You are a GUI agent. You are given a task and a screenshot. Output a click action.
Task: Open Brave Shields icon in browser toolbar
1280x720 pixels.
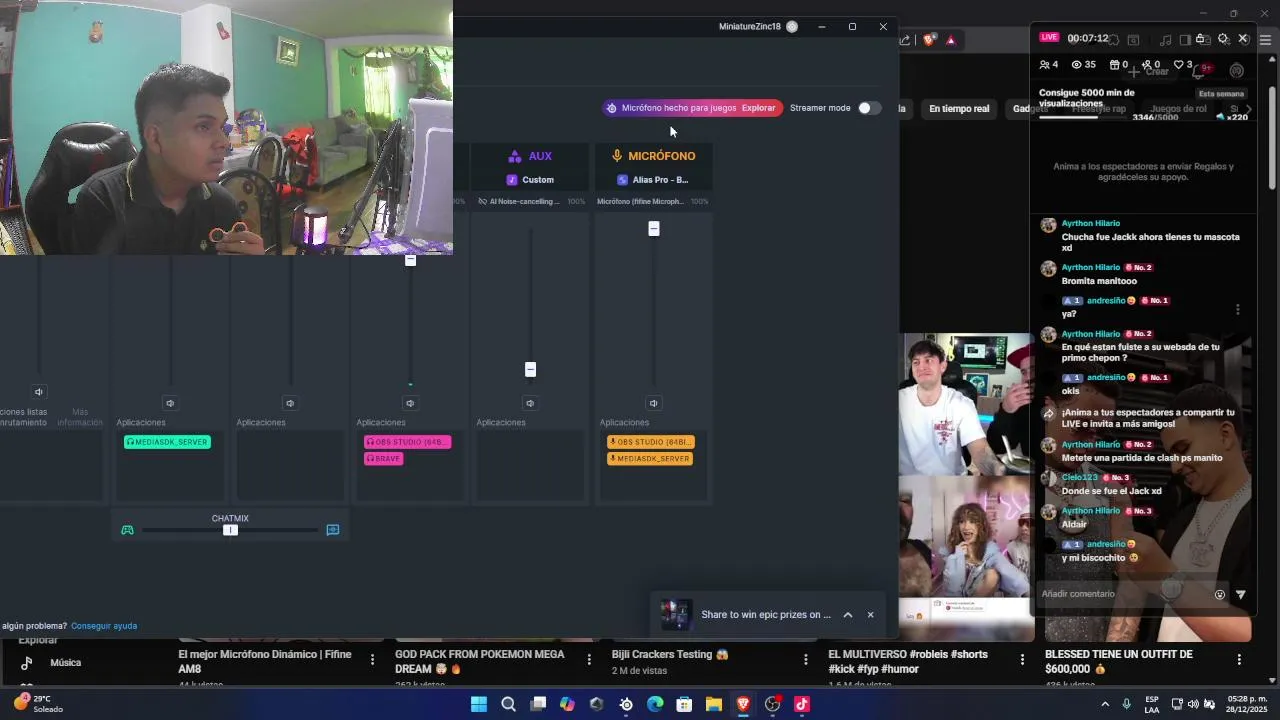pos(929,40)
